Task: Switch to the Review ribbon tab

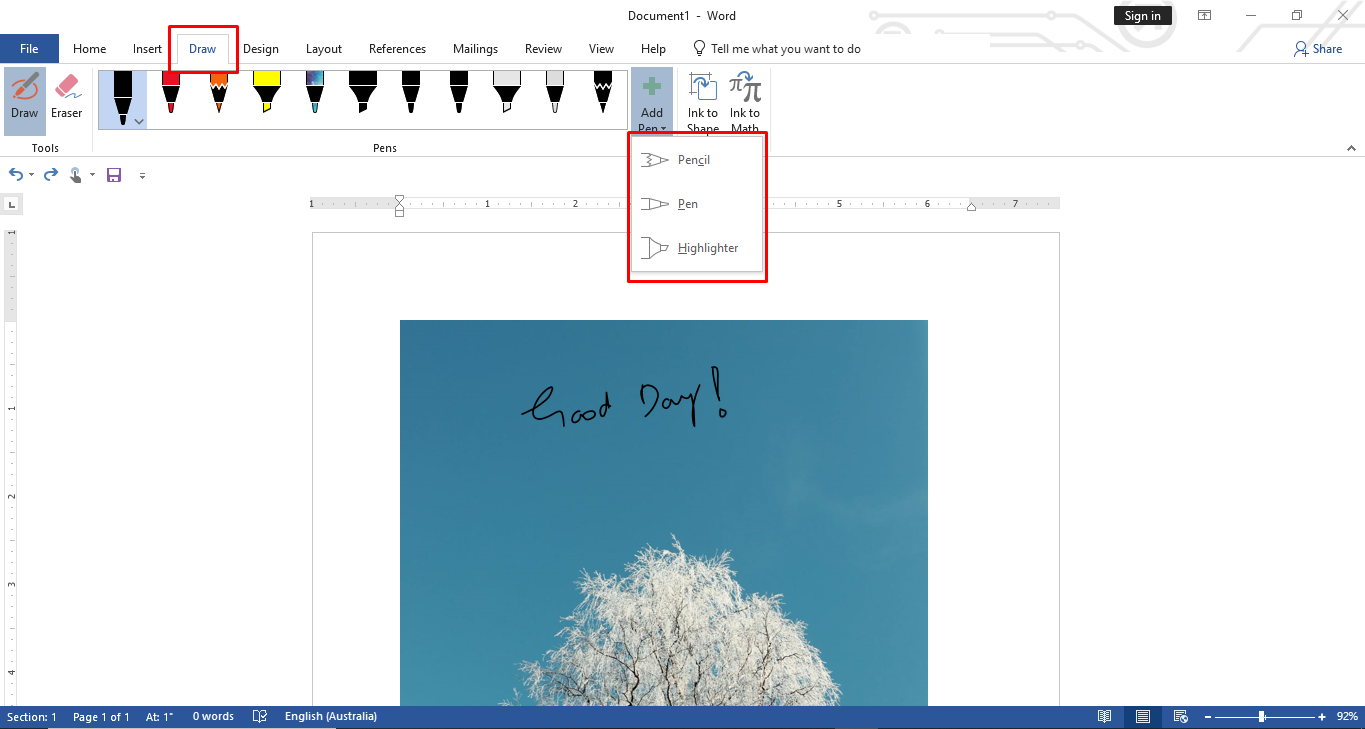Action: click(x=542, y=48)
